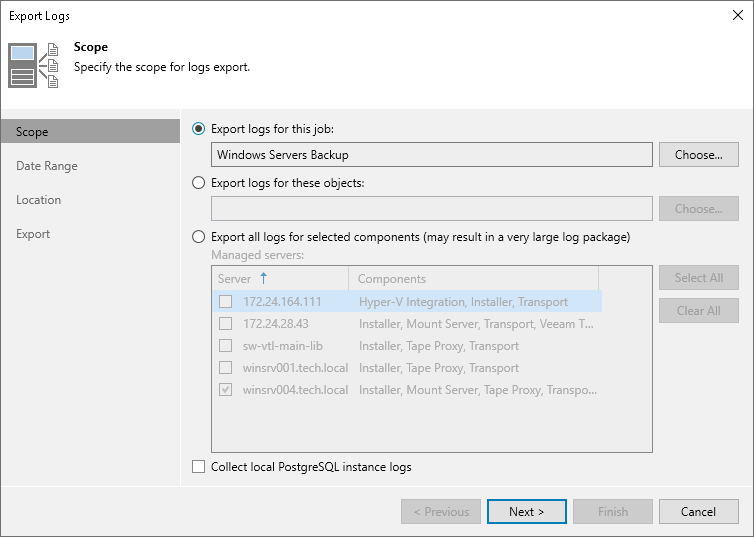Select row text '172.24.28.43'
The height and width of the screenshot is (537, 754).
pos(276,324)
